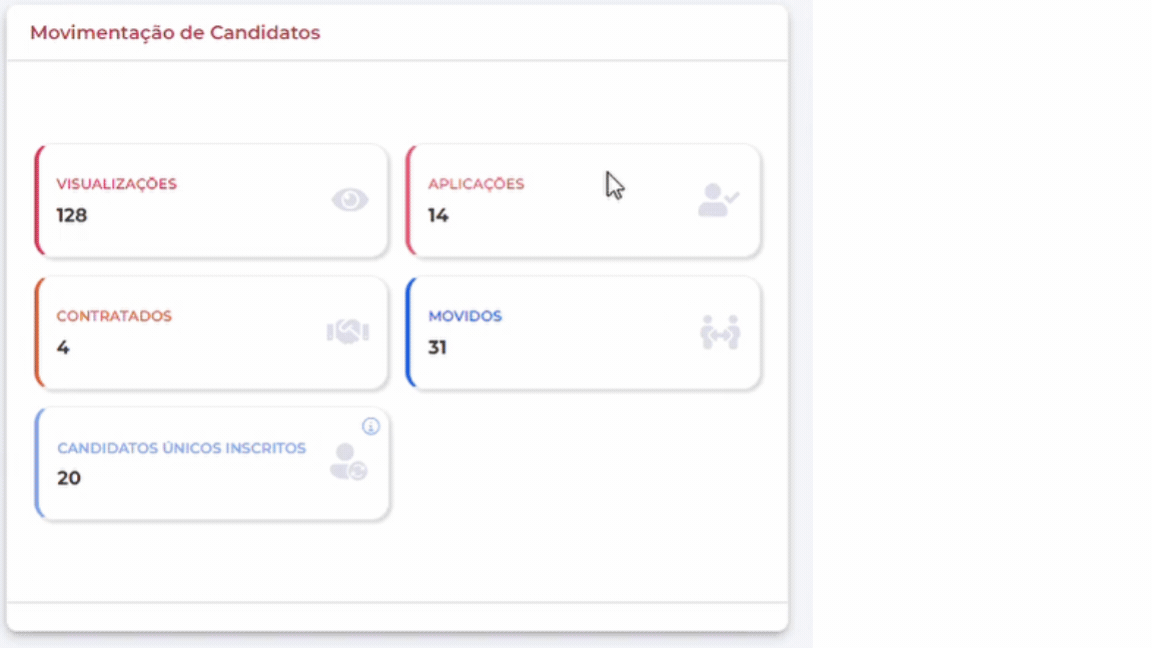The image size is (1152, 648).
Task: Click the value 31 under Movidos
Action: [x=439, y=347]
